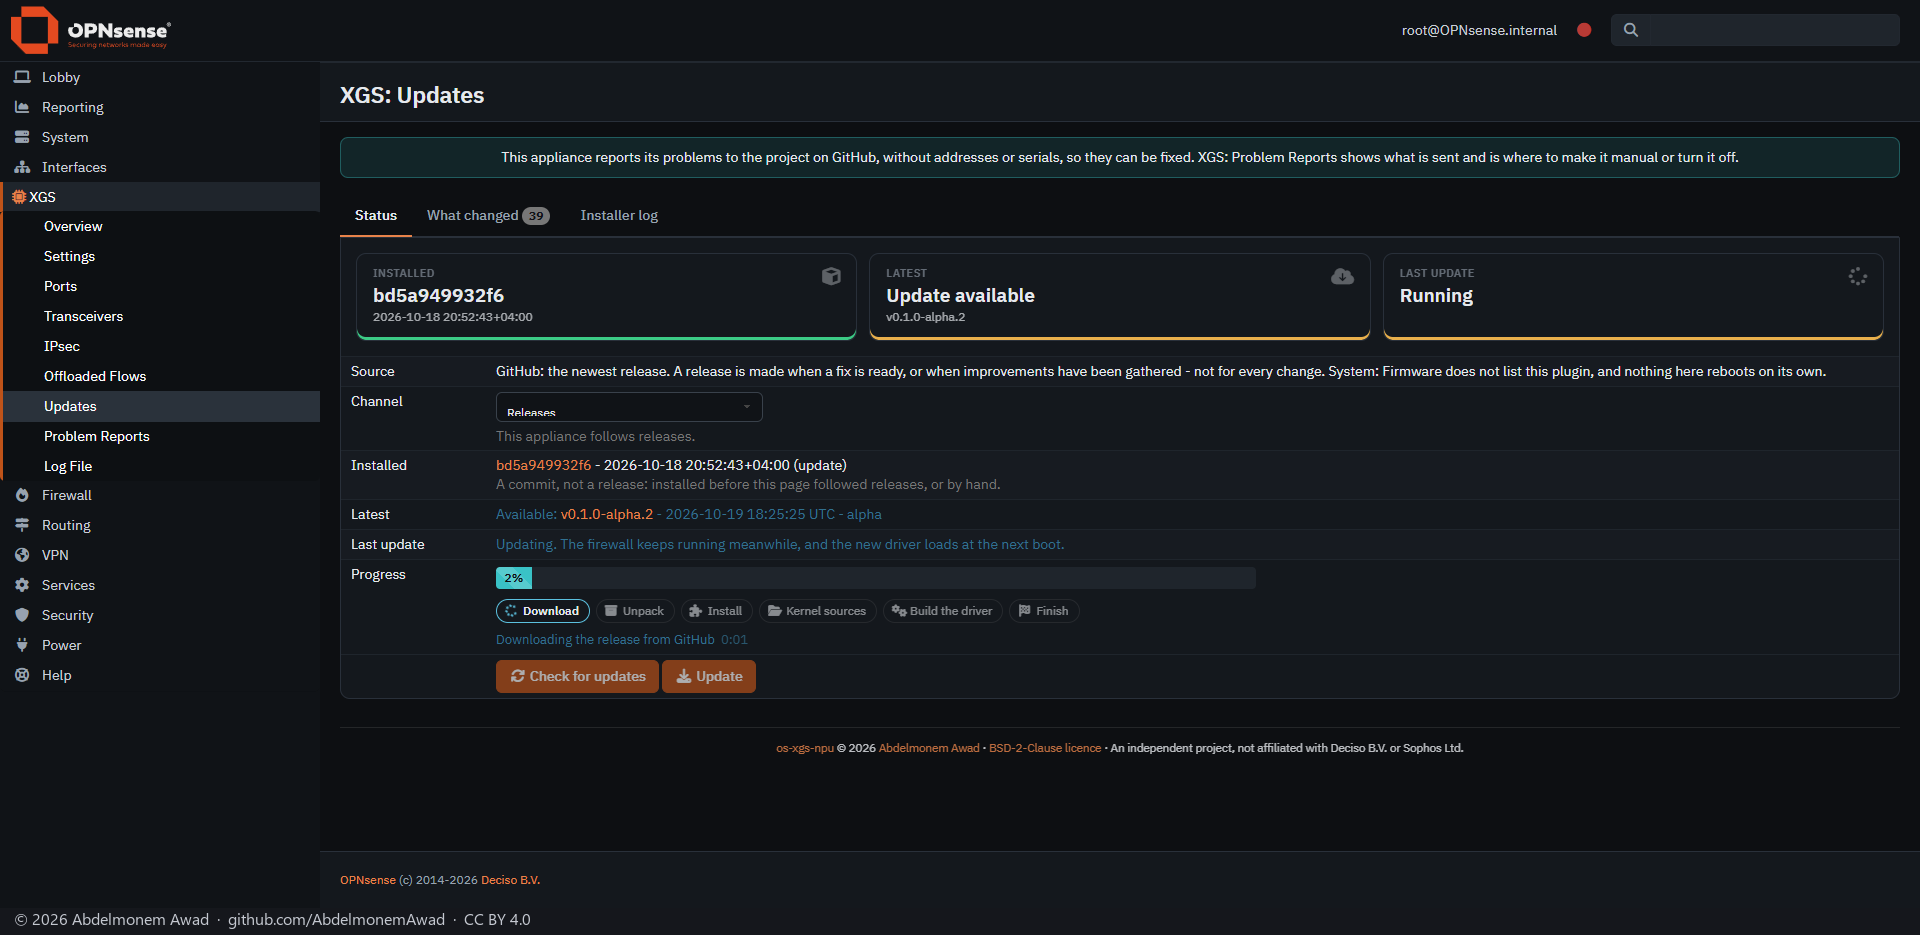Click root@OPNsense.internal user label

(1479, 30)
